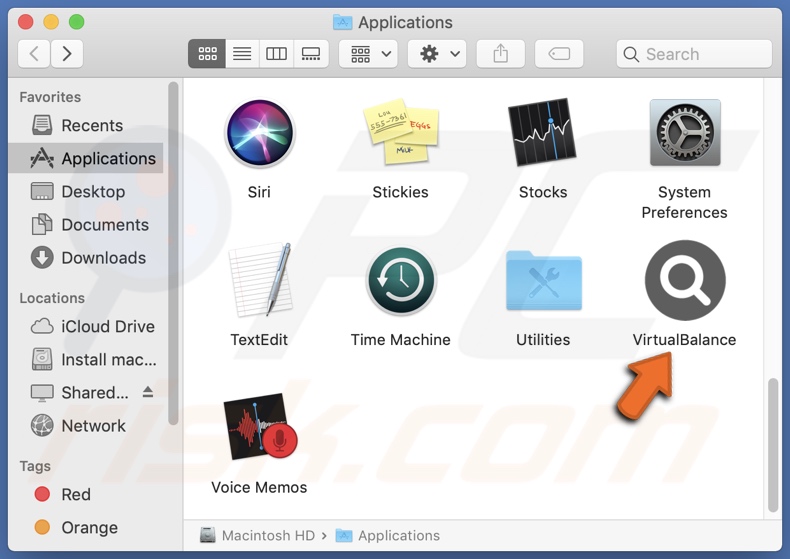Viewport: 790px width, 559px height.
Task: Open System Preferences gear icon
Action: tap(685, 132)
